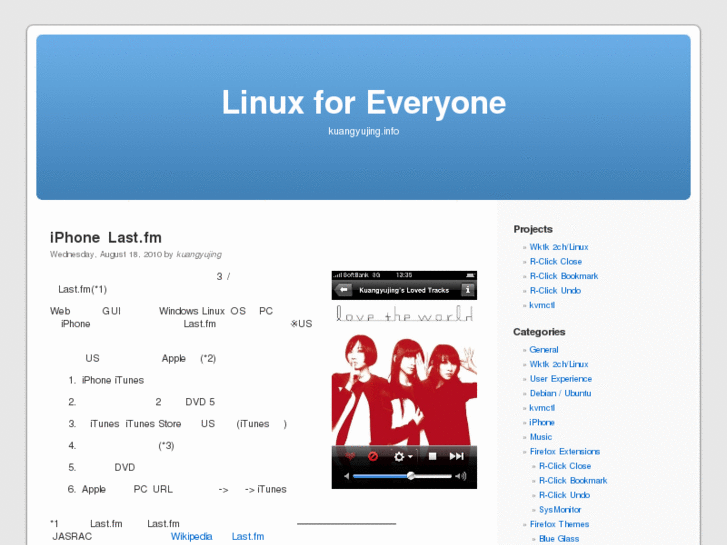This screenshot has width=727, height=545.
Task: Open the iPhone Last.fm post title
Action: pos(106,237)
